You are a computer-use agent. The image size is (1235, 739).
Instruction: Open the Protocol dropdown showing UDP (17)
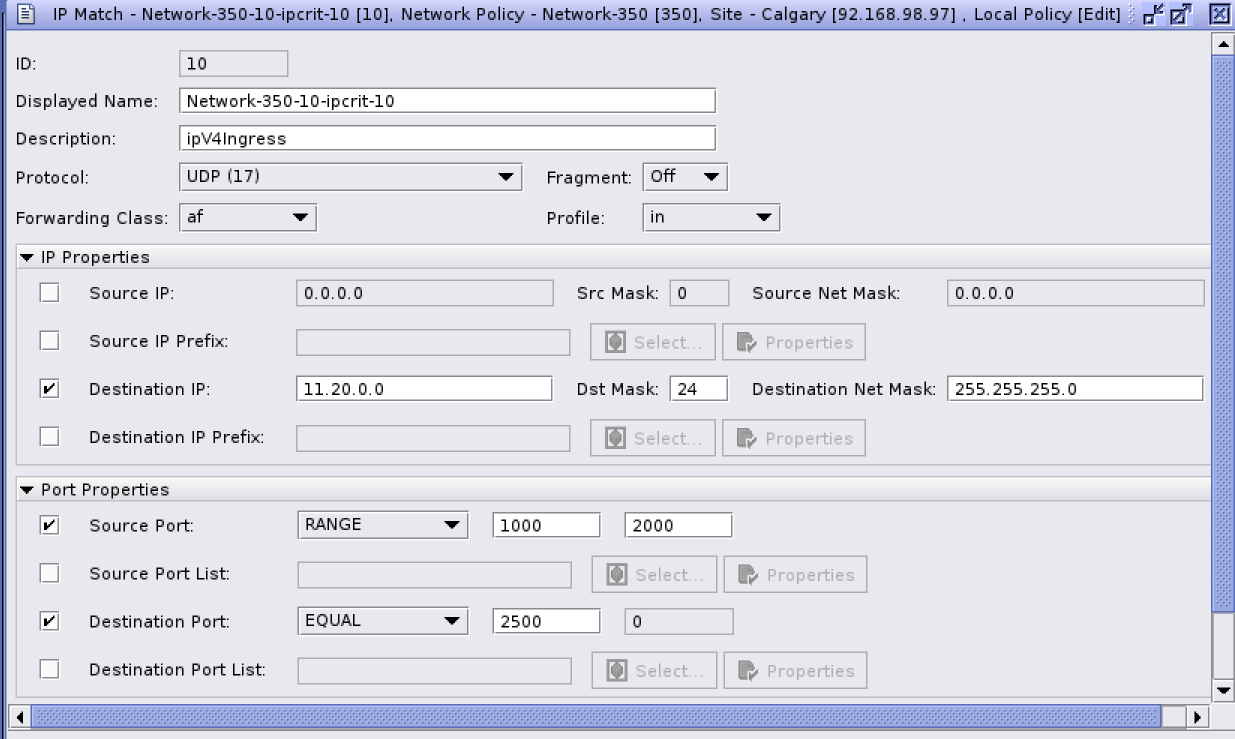pyautogui.click(x=350, y=177)
